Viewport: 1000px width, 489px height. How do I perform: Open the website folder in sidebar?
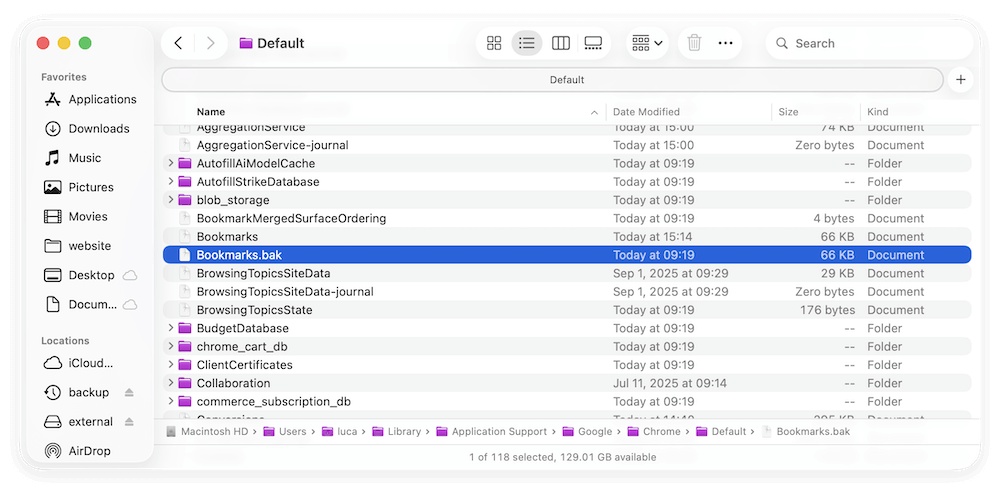[77, 246]
